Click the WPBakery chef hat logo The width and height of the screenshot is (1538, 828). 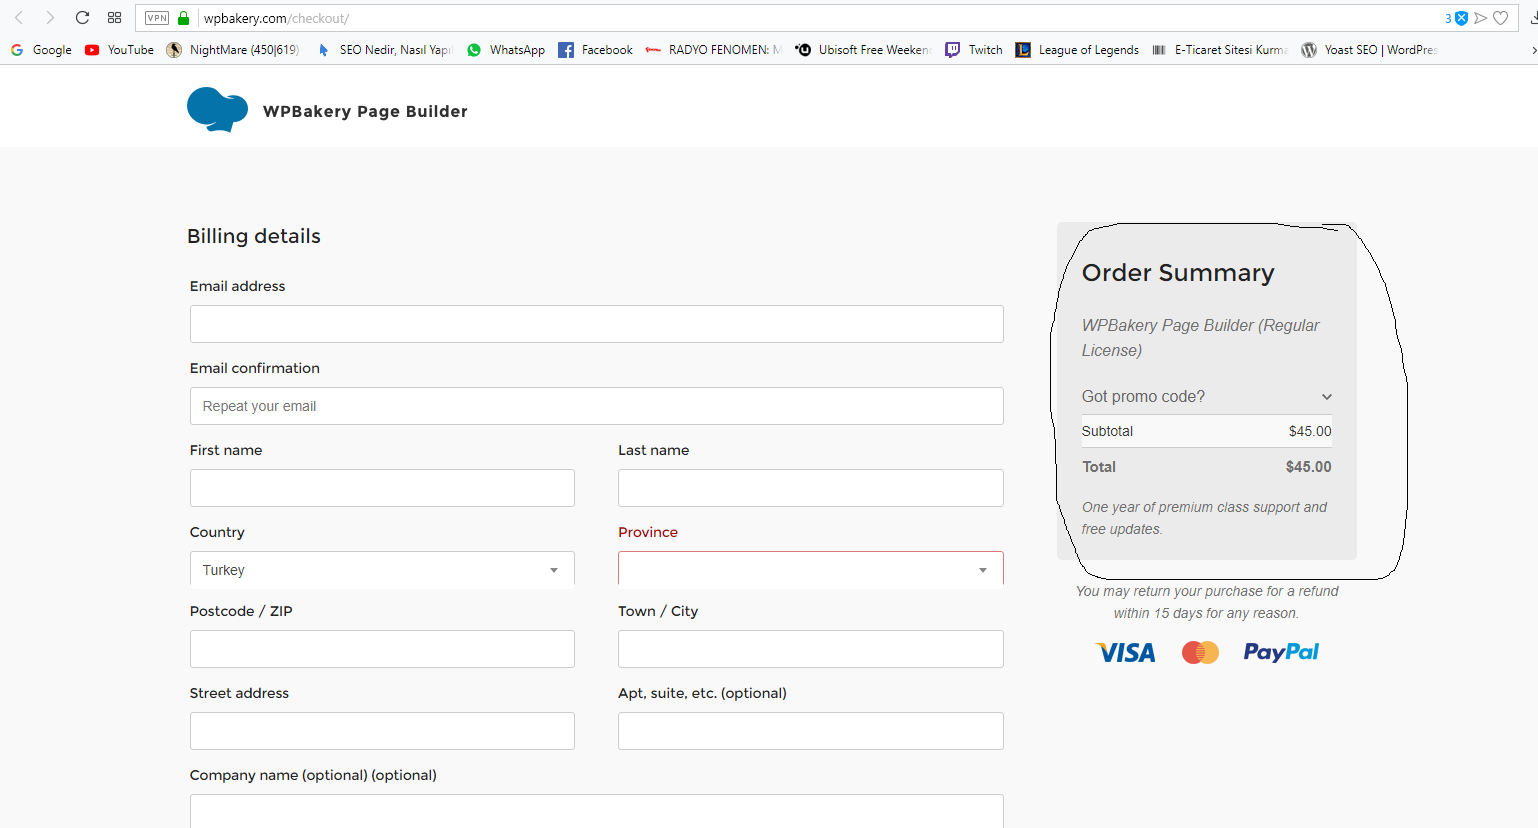[217, 109]
